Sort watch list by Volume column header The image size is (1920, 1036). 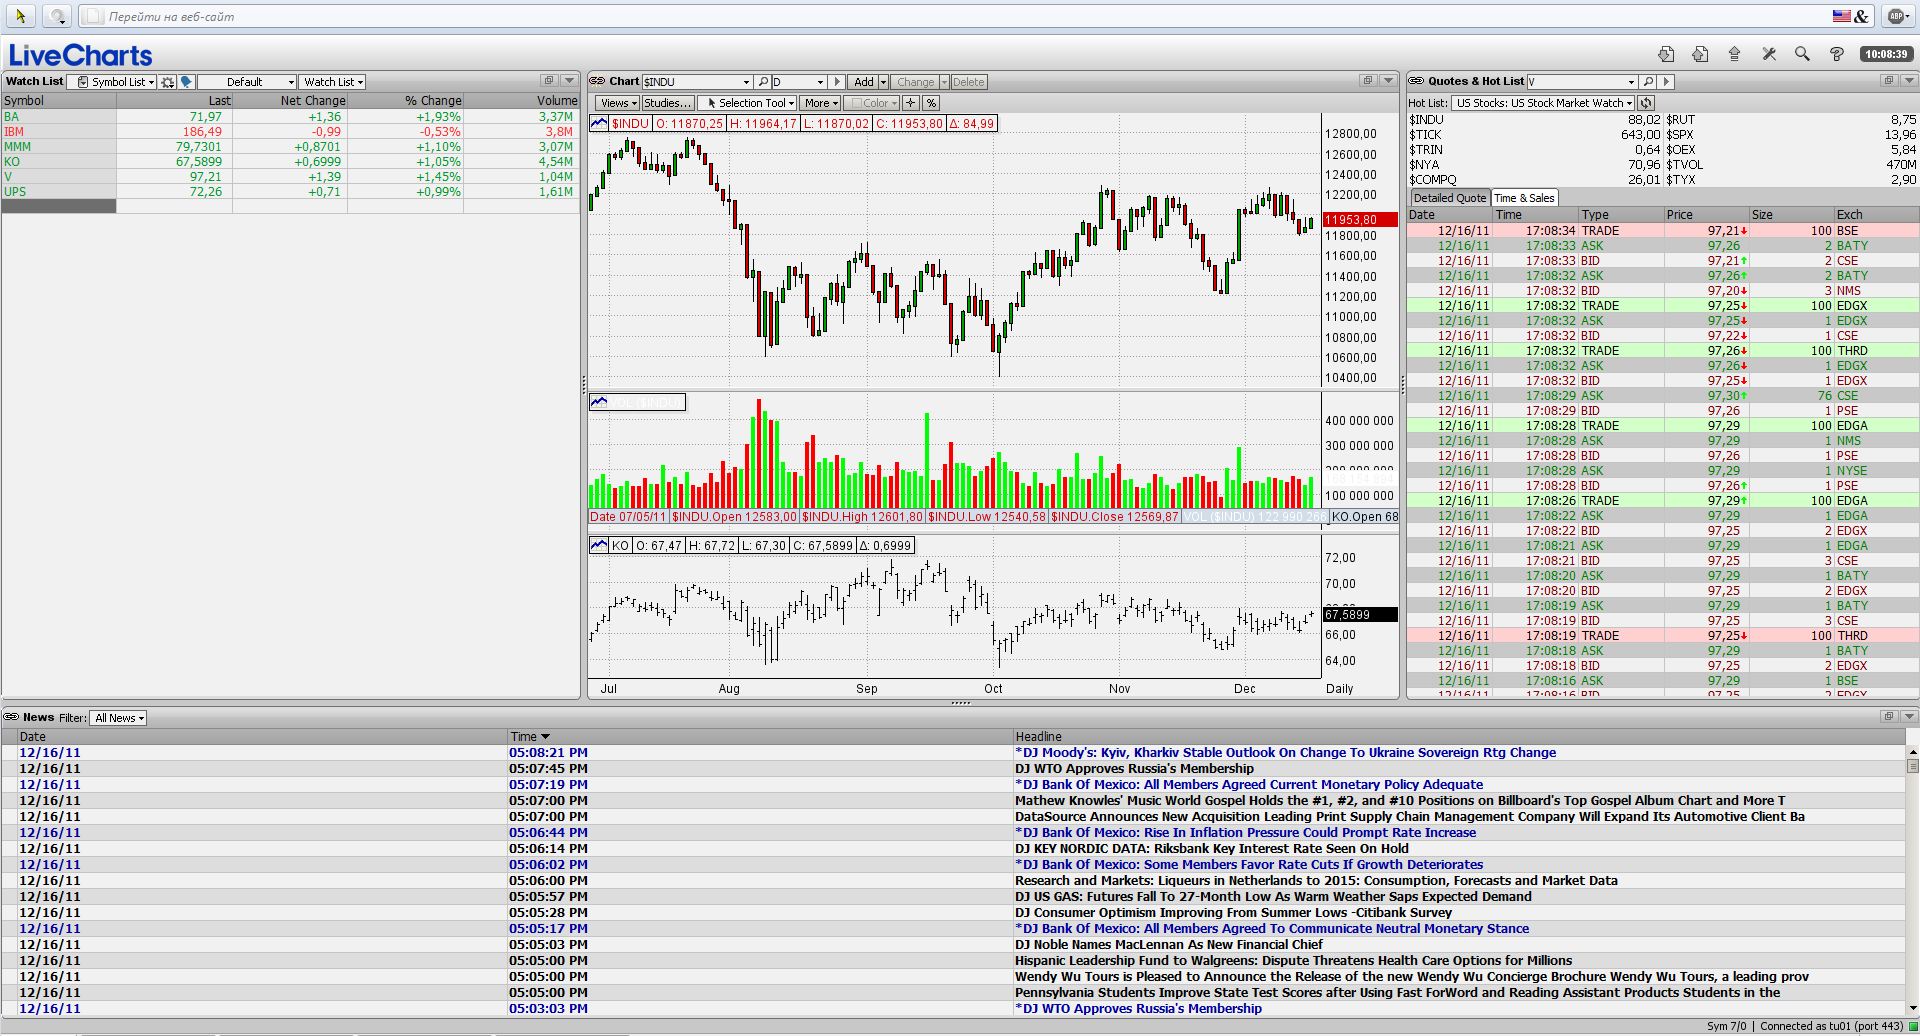(522, 100)
